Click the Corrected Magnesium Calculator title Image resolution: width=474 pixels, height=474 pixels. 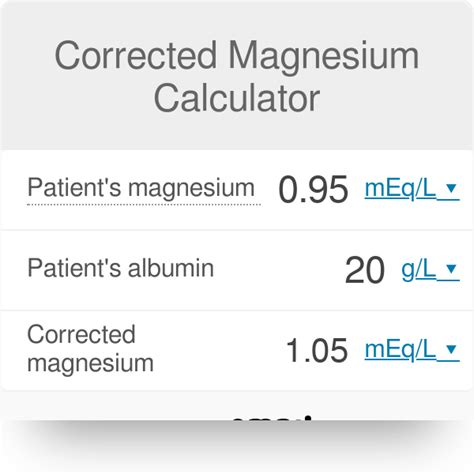tap(237, 76)
